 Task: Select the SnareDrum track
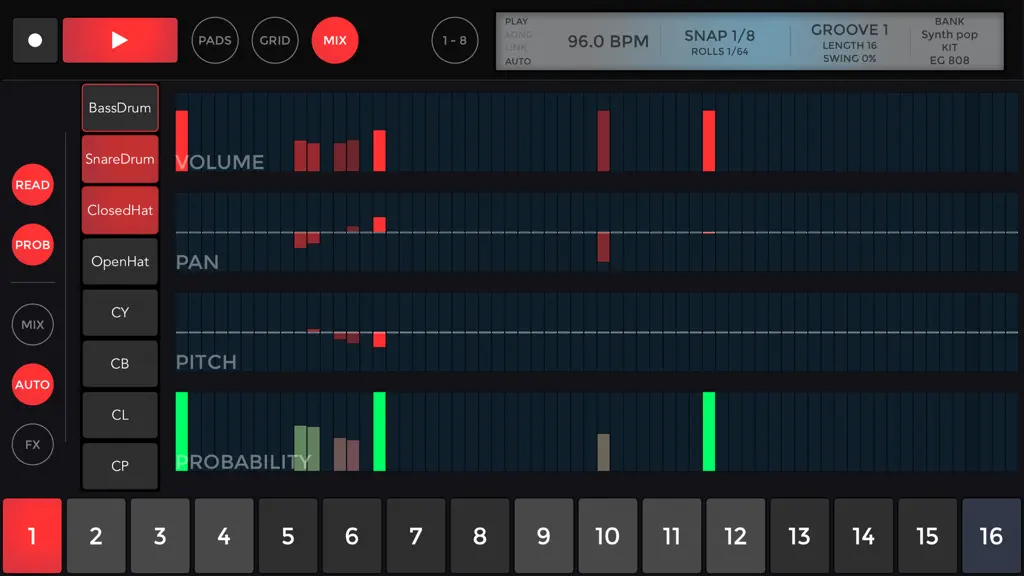pos(120,159)
